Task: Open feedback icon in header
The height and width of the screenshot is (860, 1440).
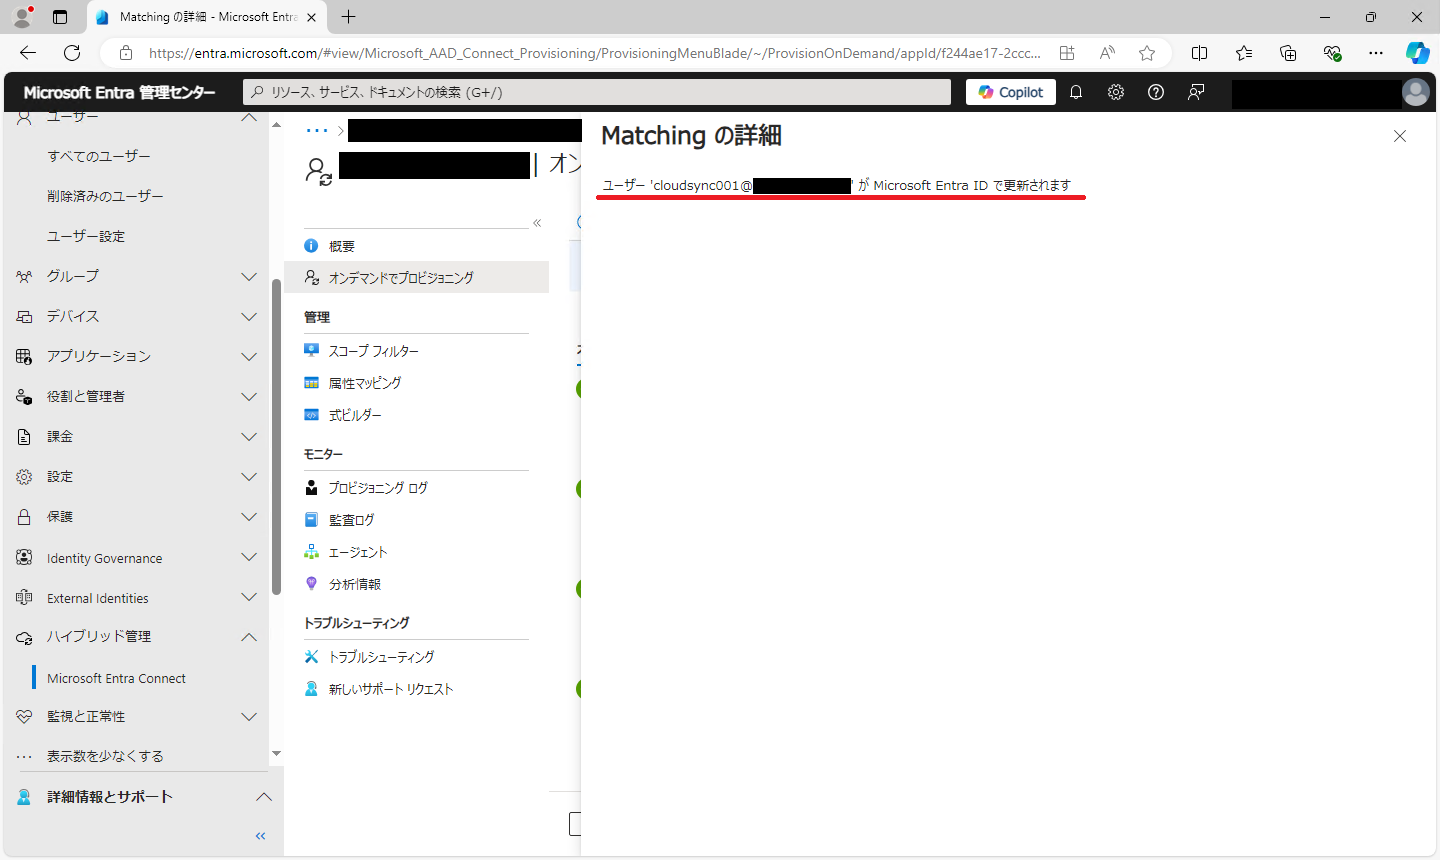Action: 1196,92
